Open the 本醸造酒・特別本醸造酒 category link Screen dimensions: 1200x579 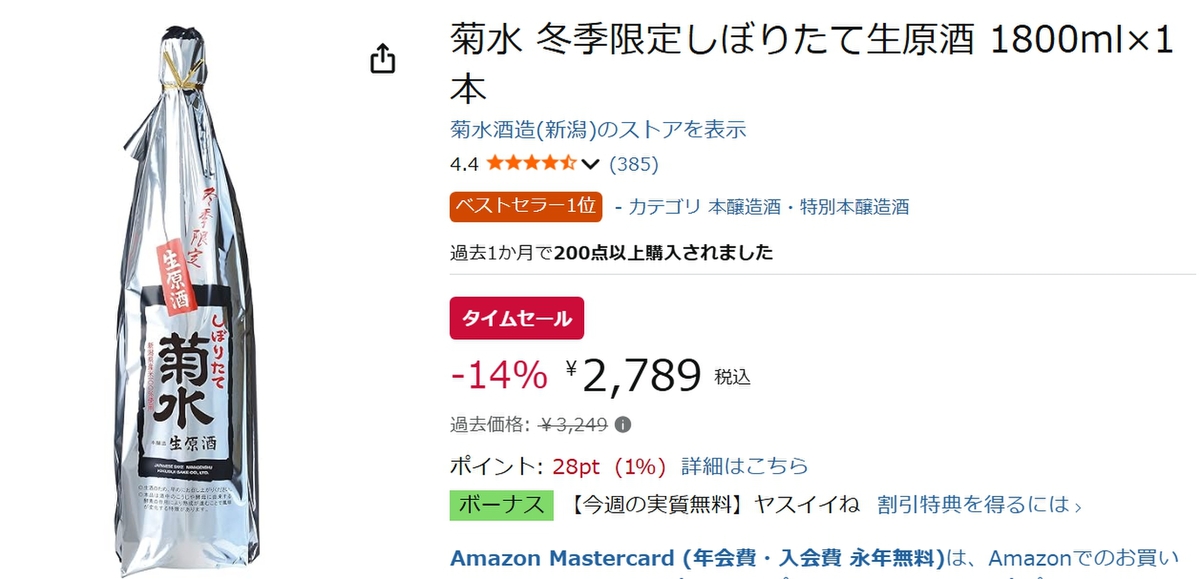point(808,207)
